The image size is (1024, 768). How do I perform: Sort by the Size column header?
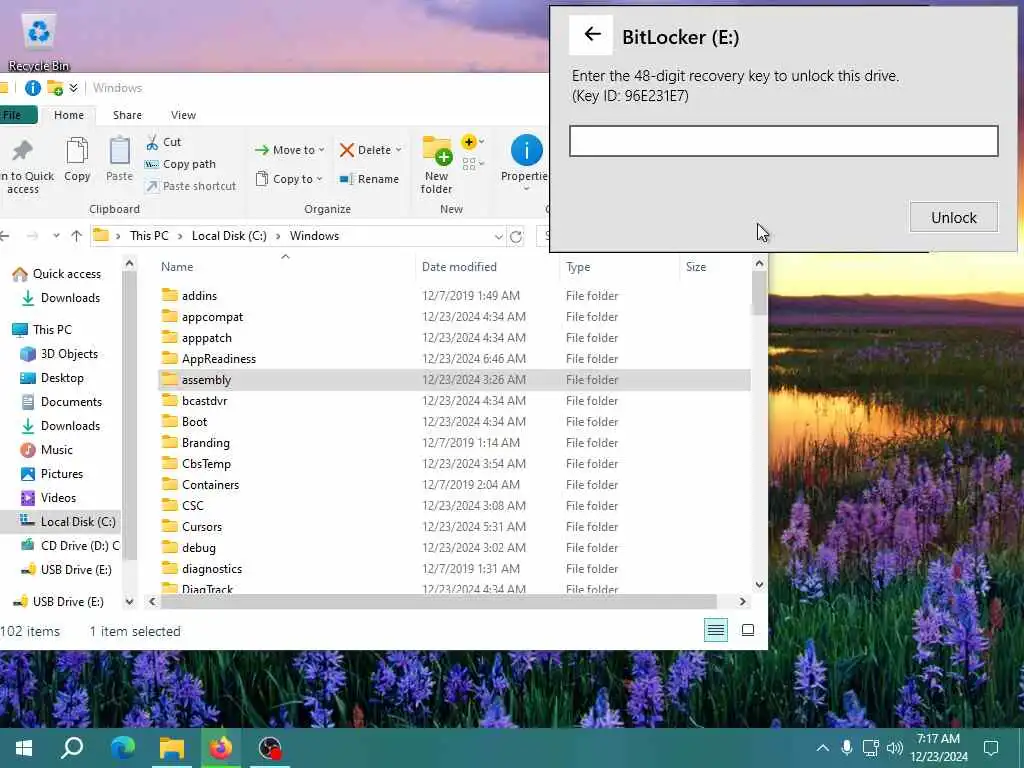coord(696,266)
